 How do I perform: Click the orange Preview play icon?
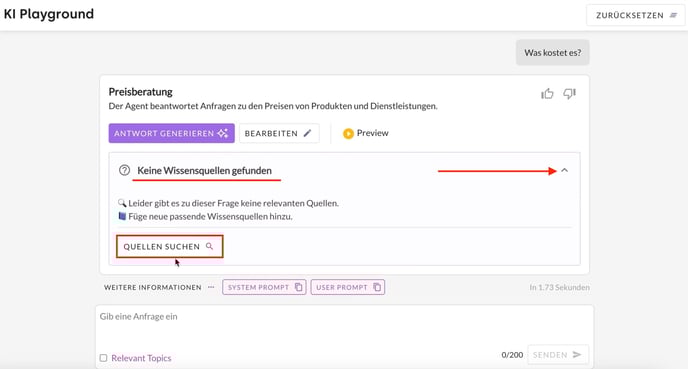(x=348, y=133)
